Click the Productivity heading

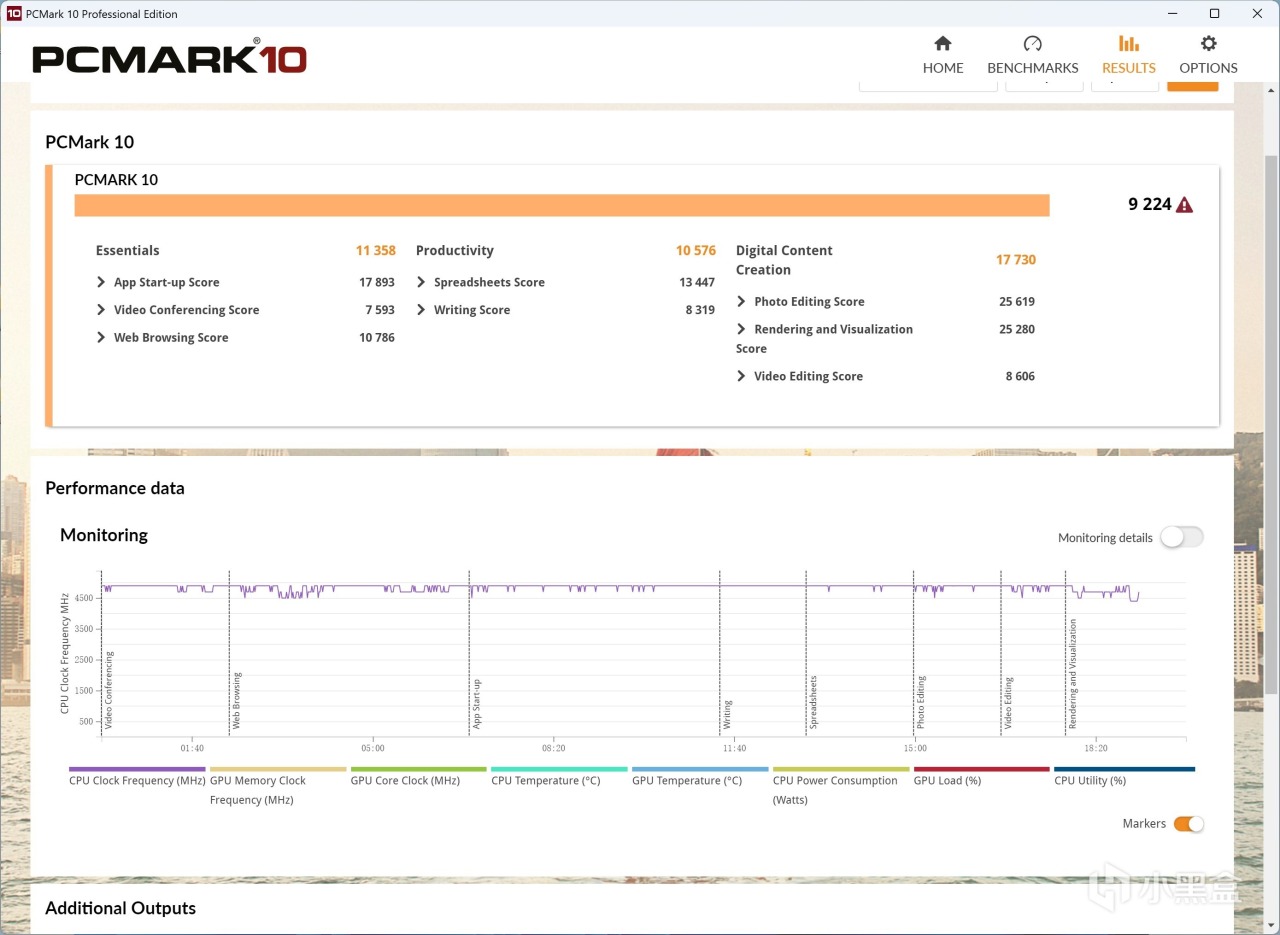click(x=455, y=251)
